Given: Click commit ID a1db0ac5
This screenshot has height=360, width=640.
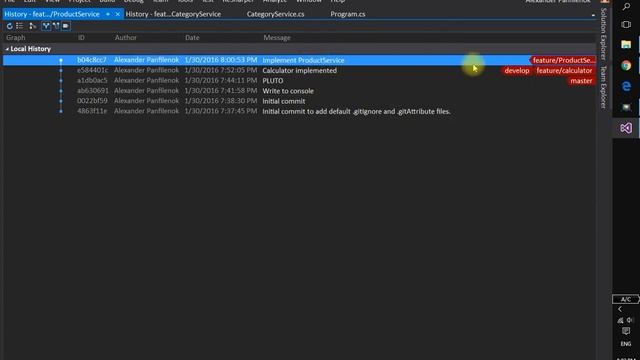Looking at the screenshot, I should (92, 80).
